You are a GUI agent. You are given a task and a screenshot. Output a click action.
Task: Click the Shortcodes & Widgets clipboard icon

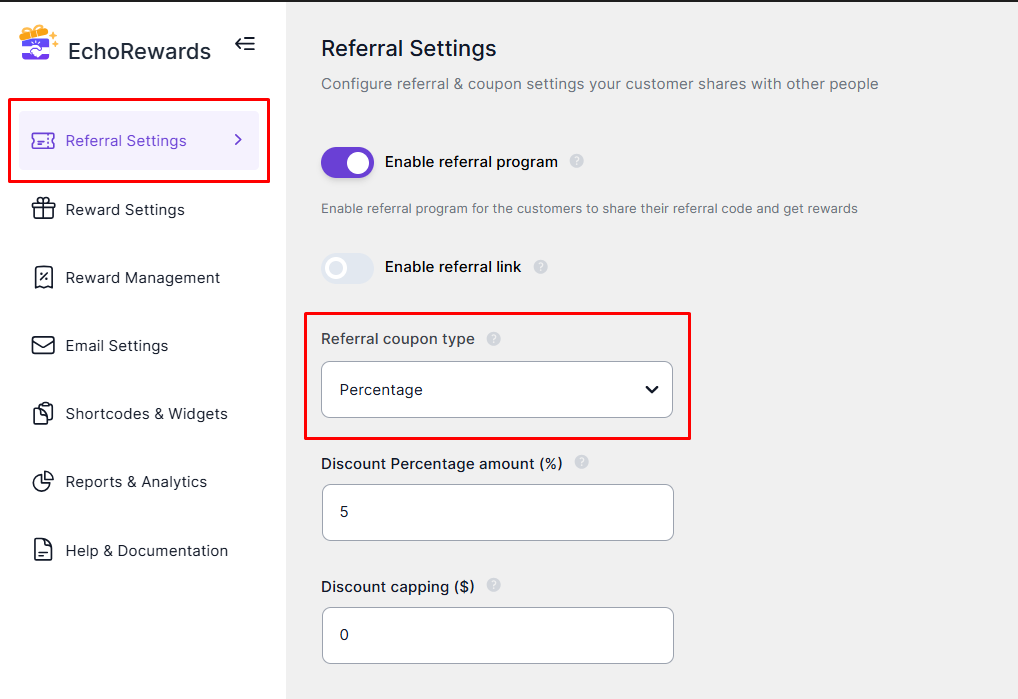tap(43, 413)
